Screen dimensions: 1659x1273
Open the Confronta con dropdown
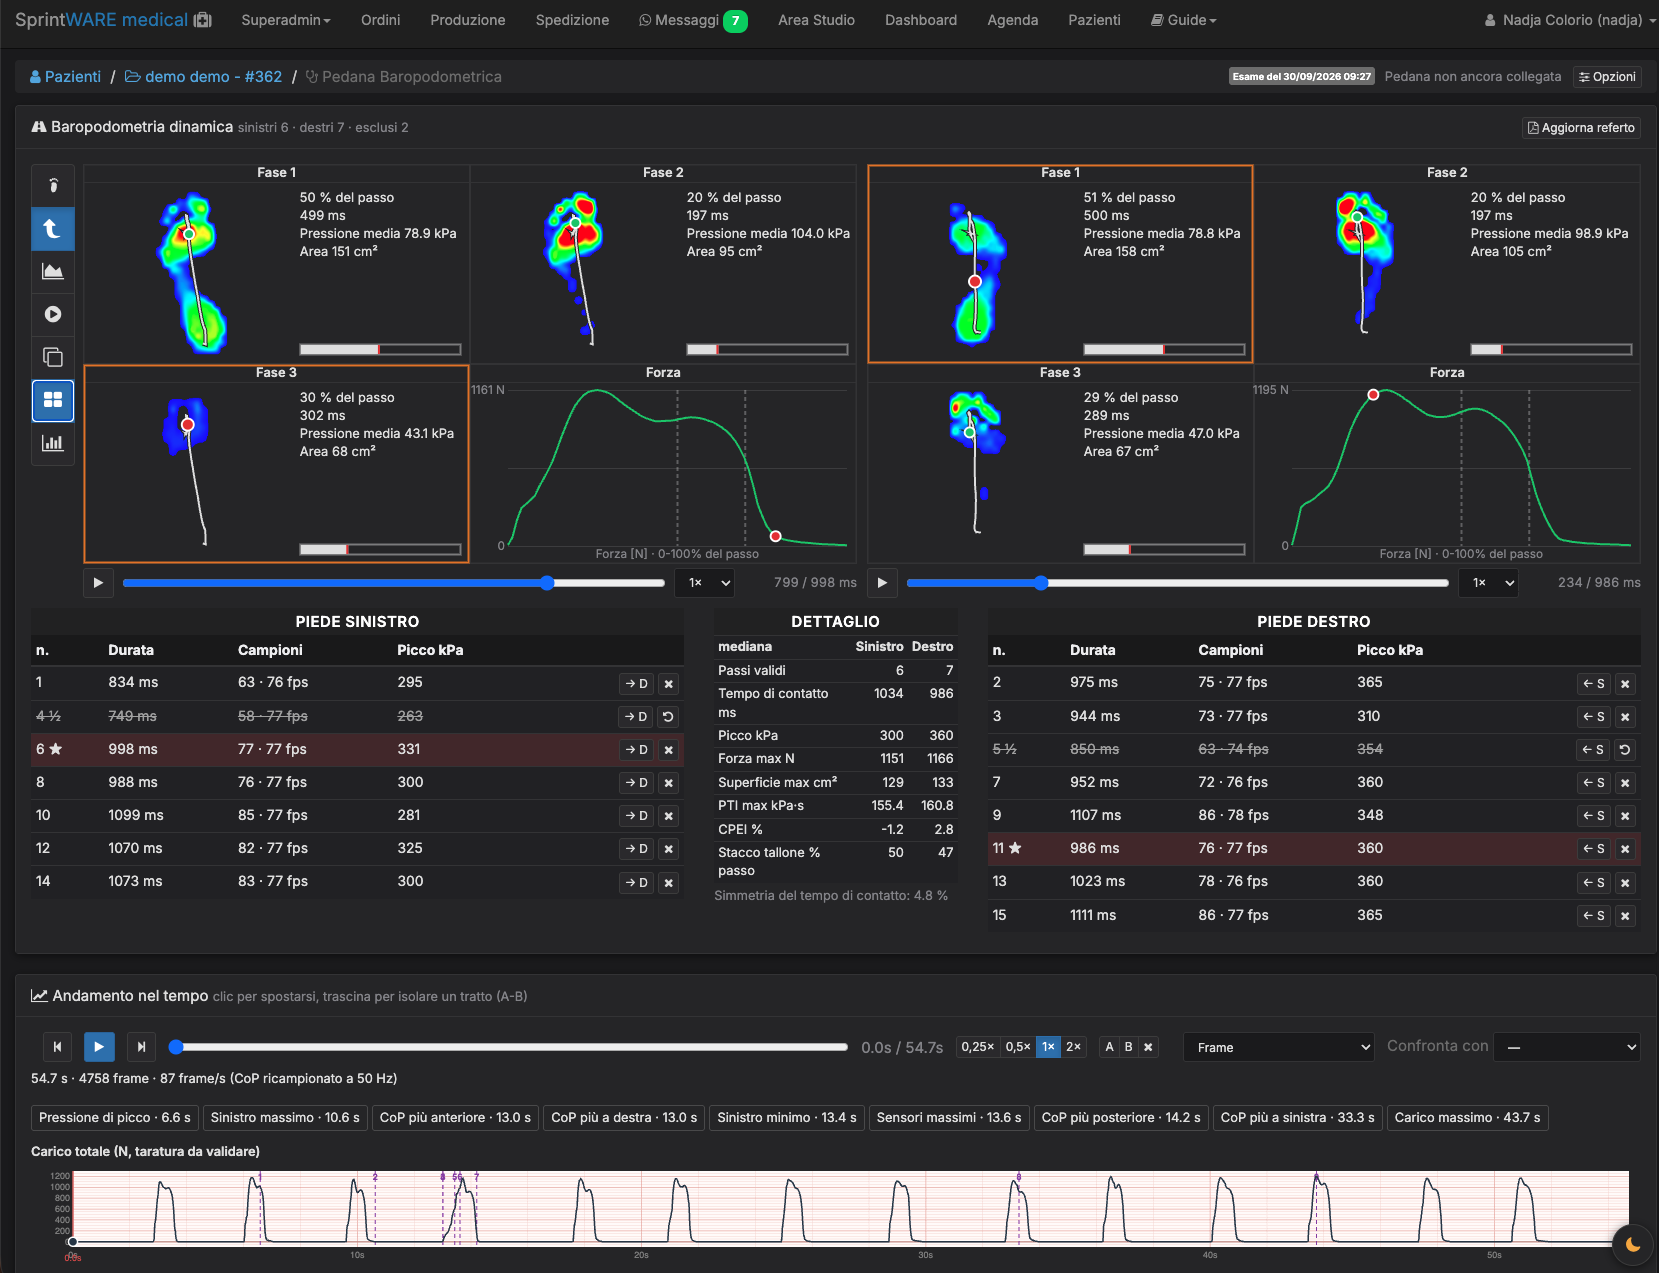pos(1568,1047)
